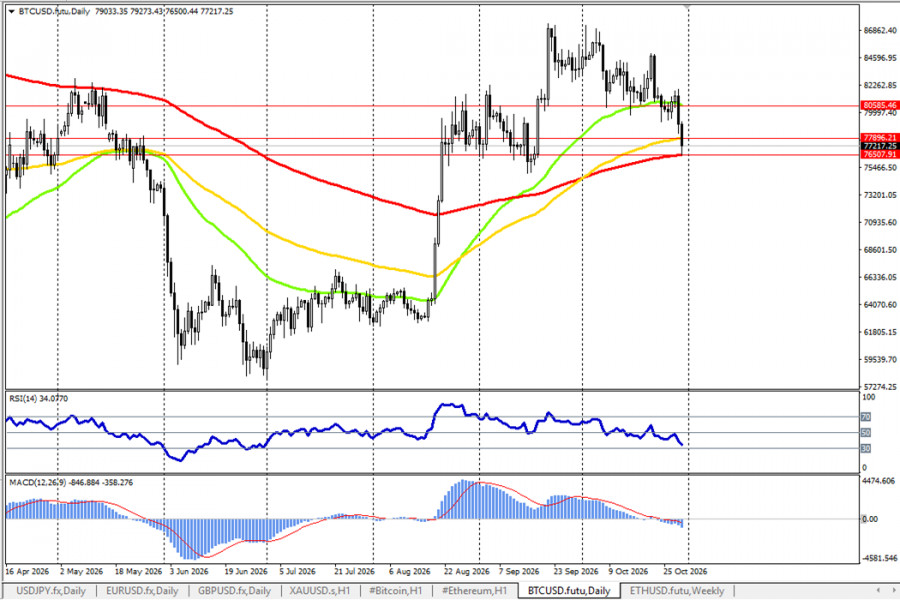The height and width of the screenshot is (600, 900).
Task: Click the 22 Aug 2026 date label
Action: [x=467, y=571]
